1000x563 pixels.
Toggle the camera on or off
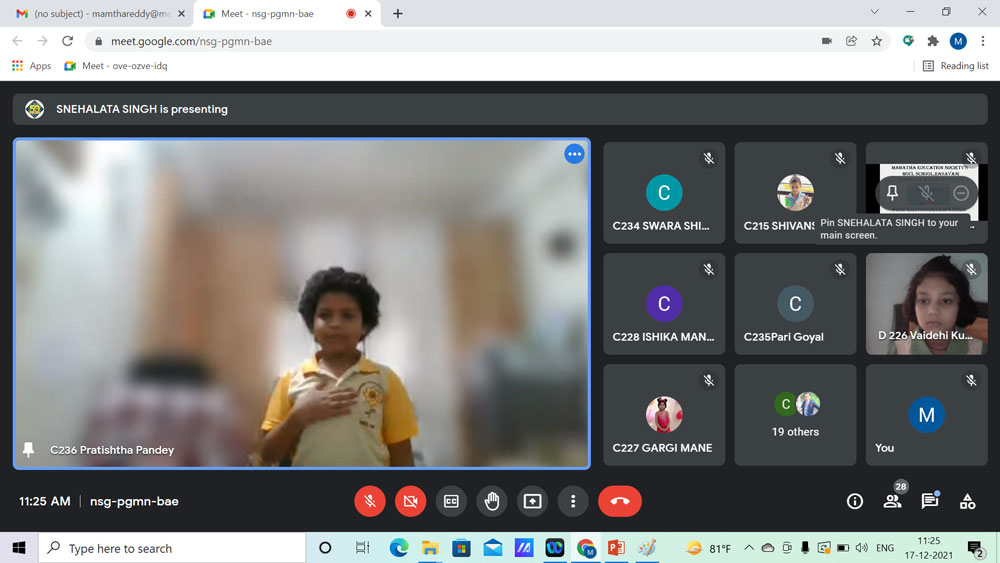coord(410,501)
